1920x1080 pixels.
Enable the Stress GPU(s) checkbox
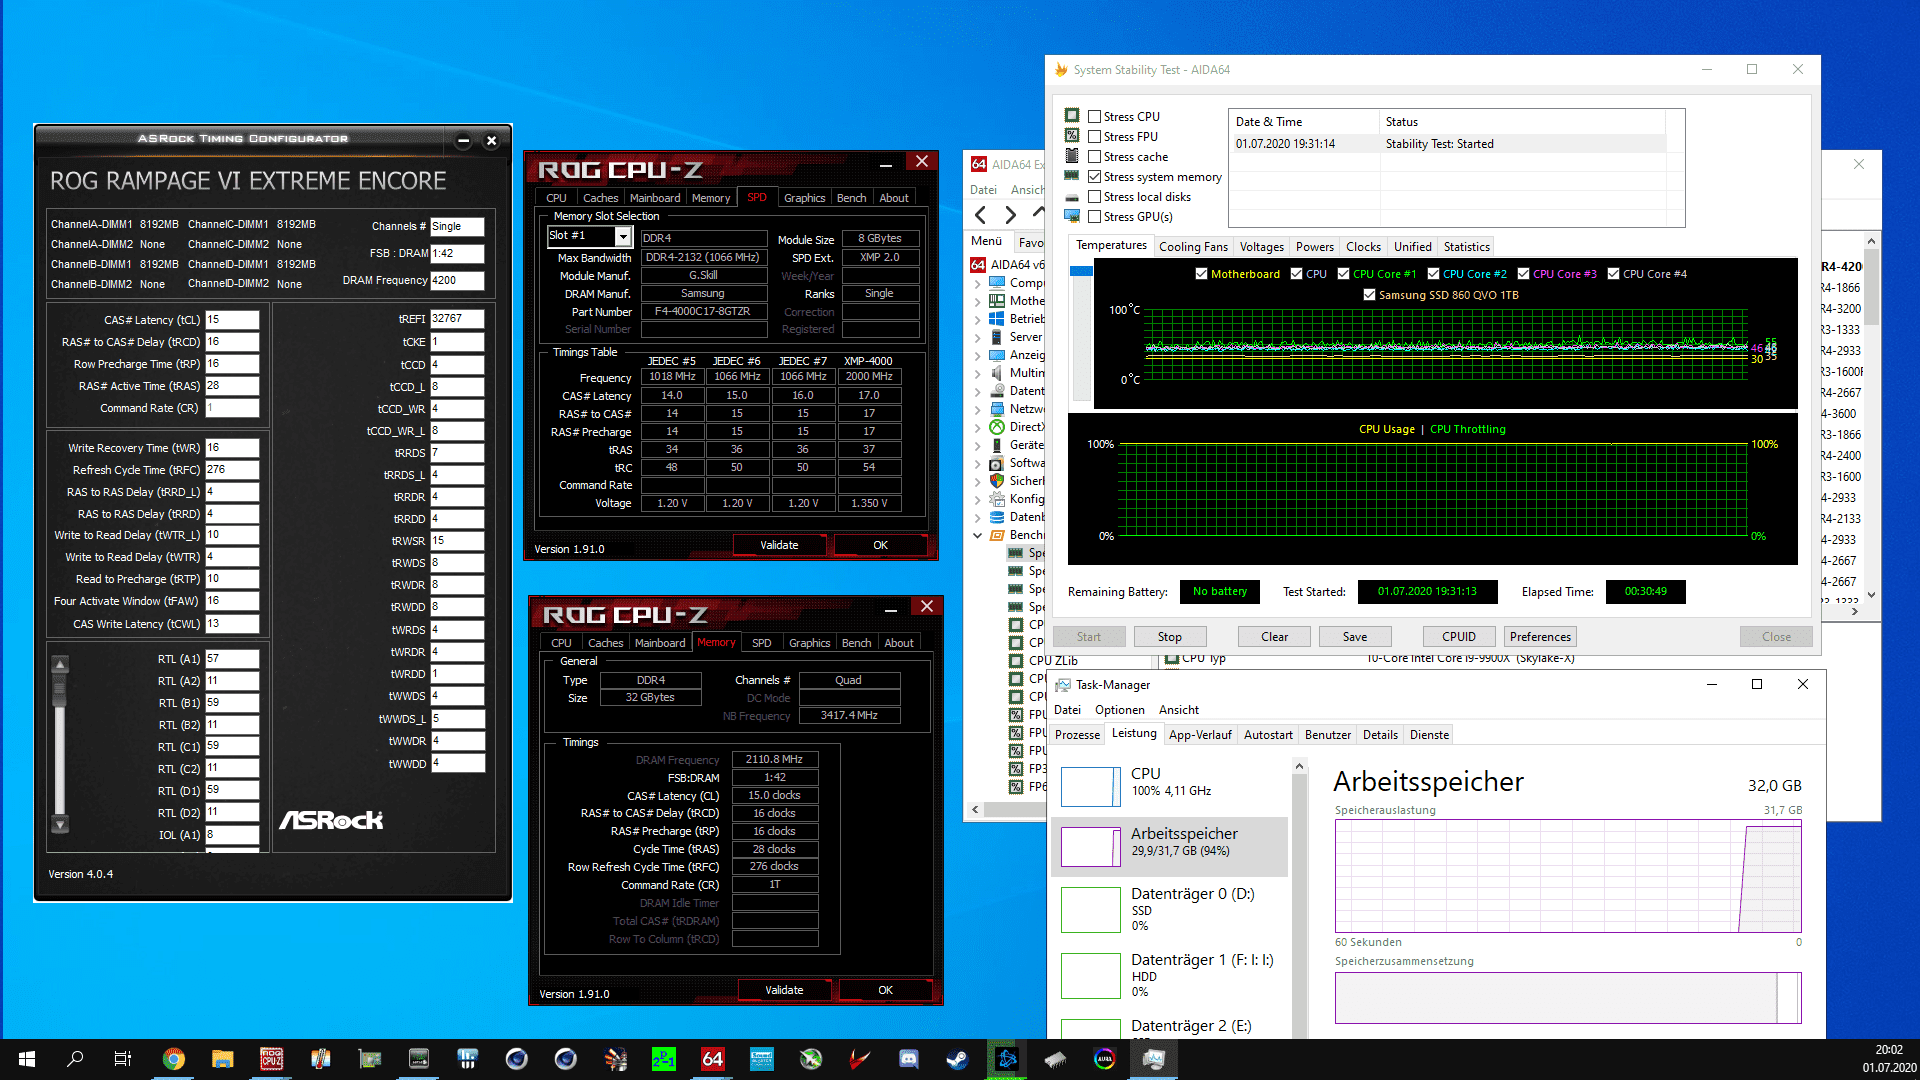click(1095, 217)
